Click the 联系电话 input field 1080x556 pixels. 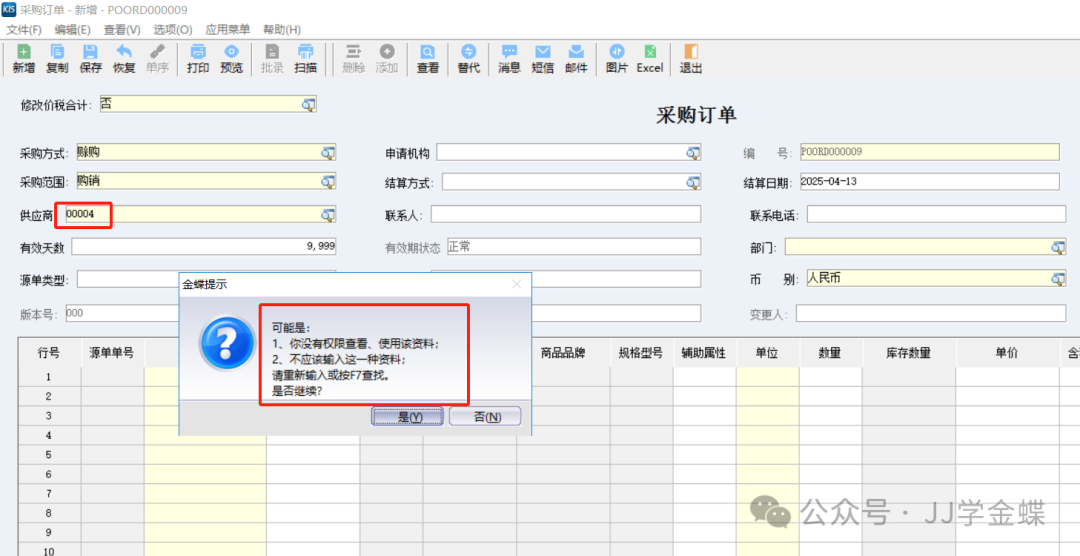932,215
